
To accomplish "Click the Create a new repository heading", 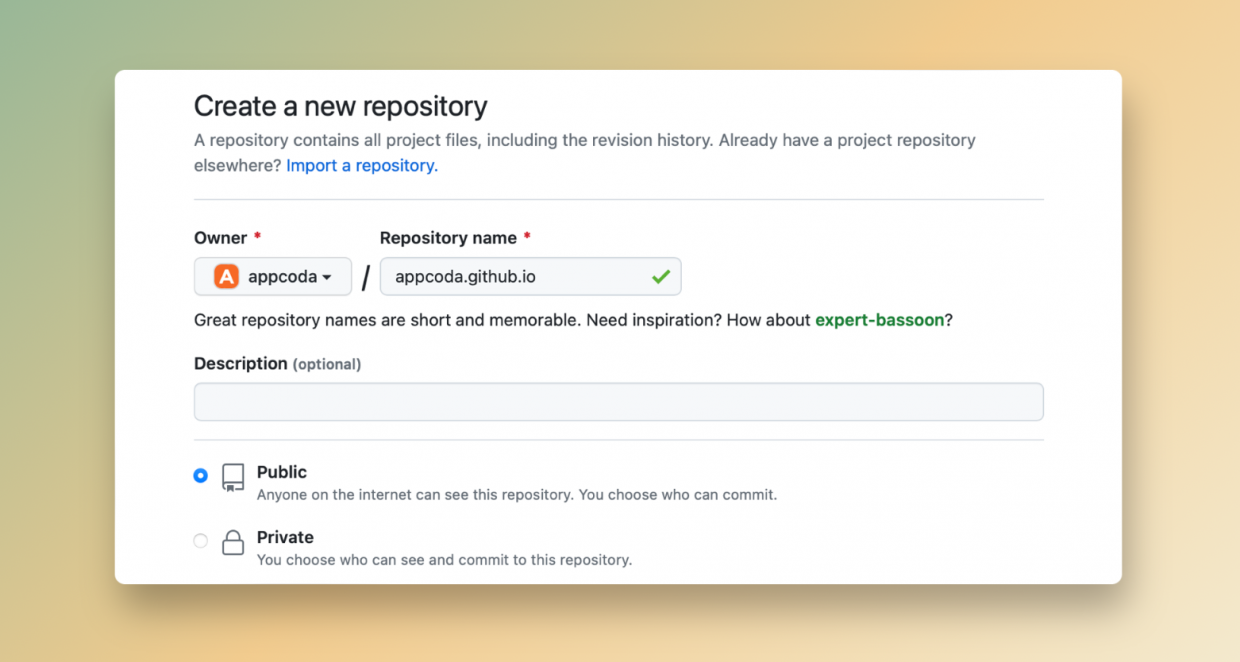I will 340,106.
